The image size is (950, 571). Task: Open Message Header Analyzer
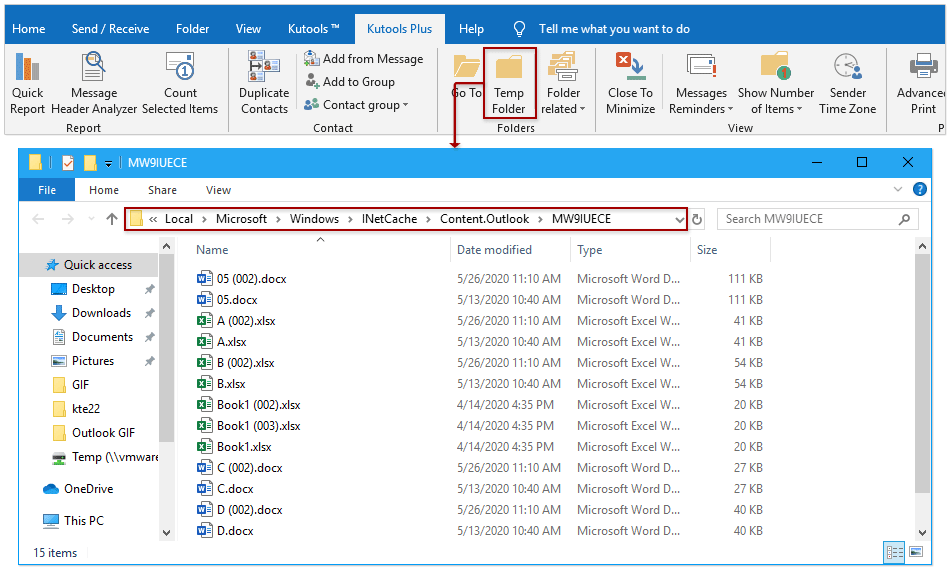click(x=94, y=84)
